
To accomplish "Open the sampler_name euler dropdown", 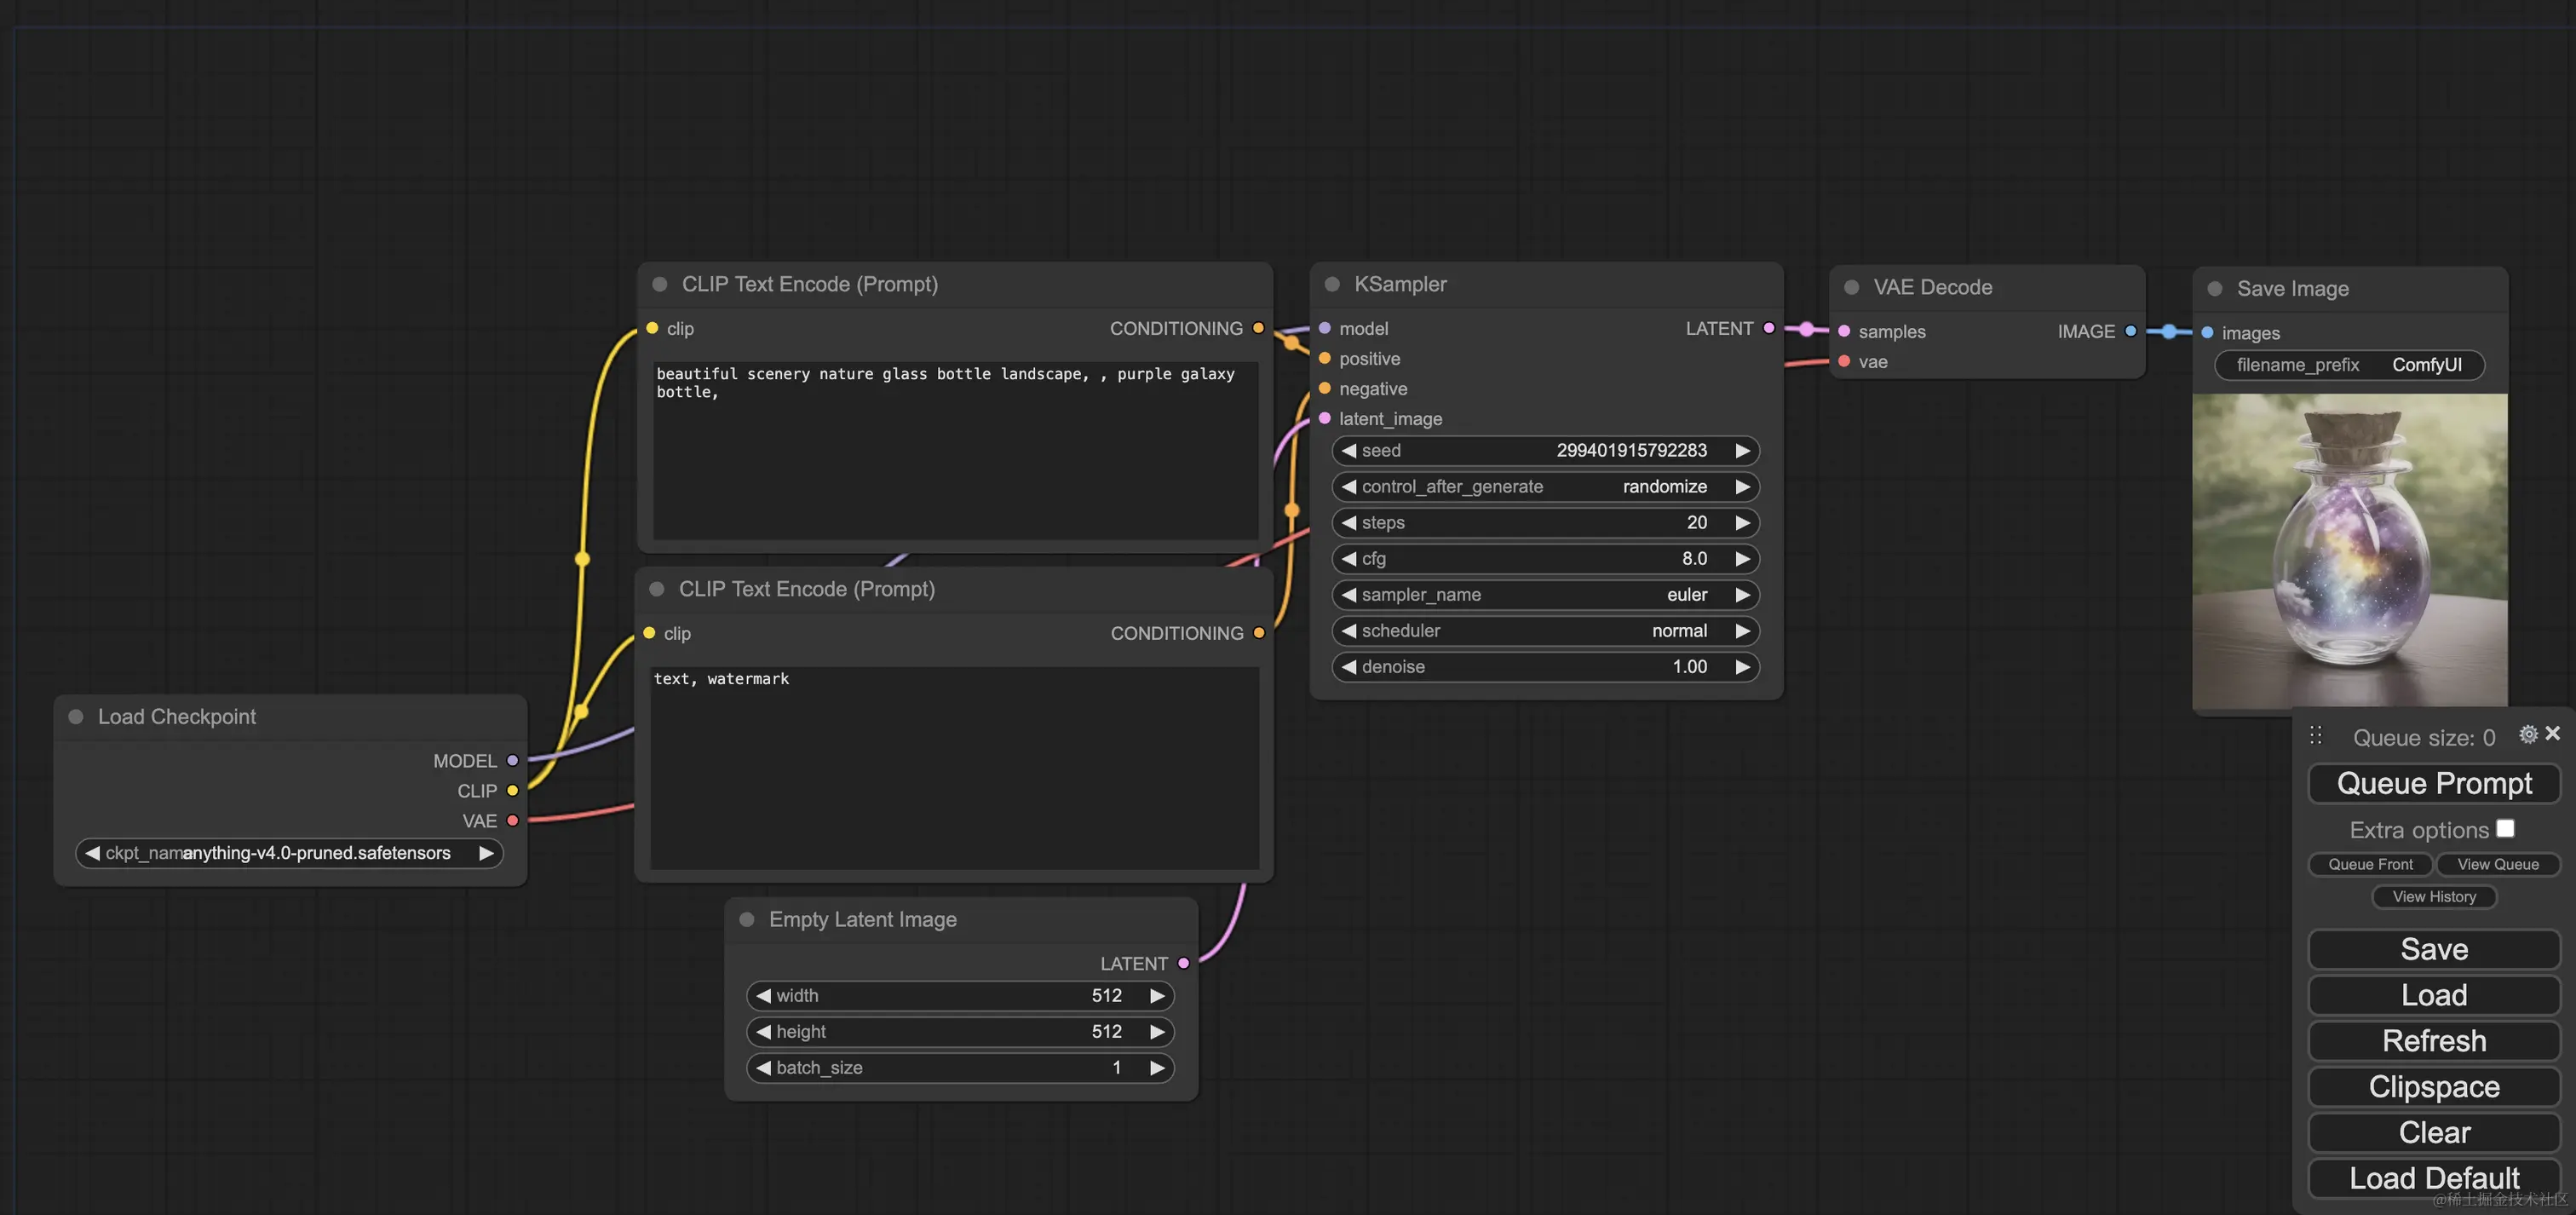I will coord(1545,595).
